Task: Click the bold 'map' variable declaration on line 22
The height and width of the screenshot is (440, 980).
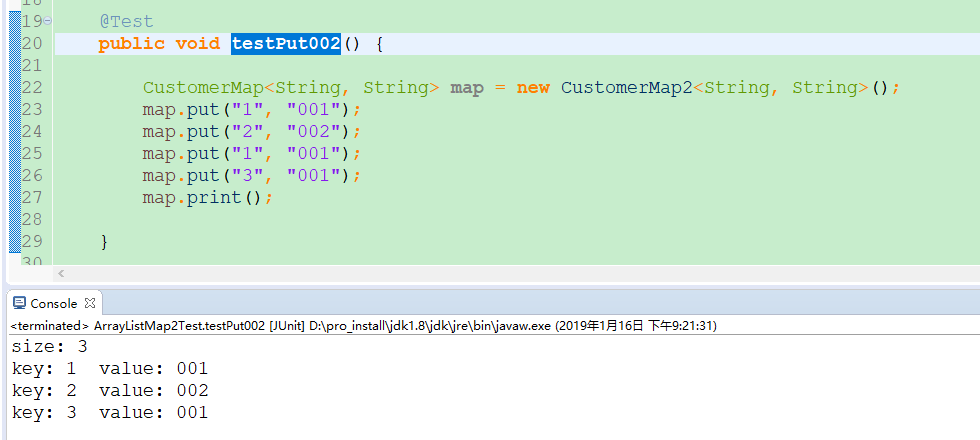Action: point(467,88)
